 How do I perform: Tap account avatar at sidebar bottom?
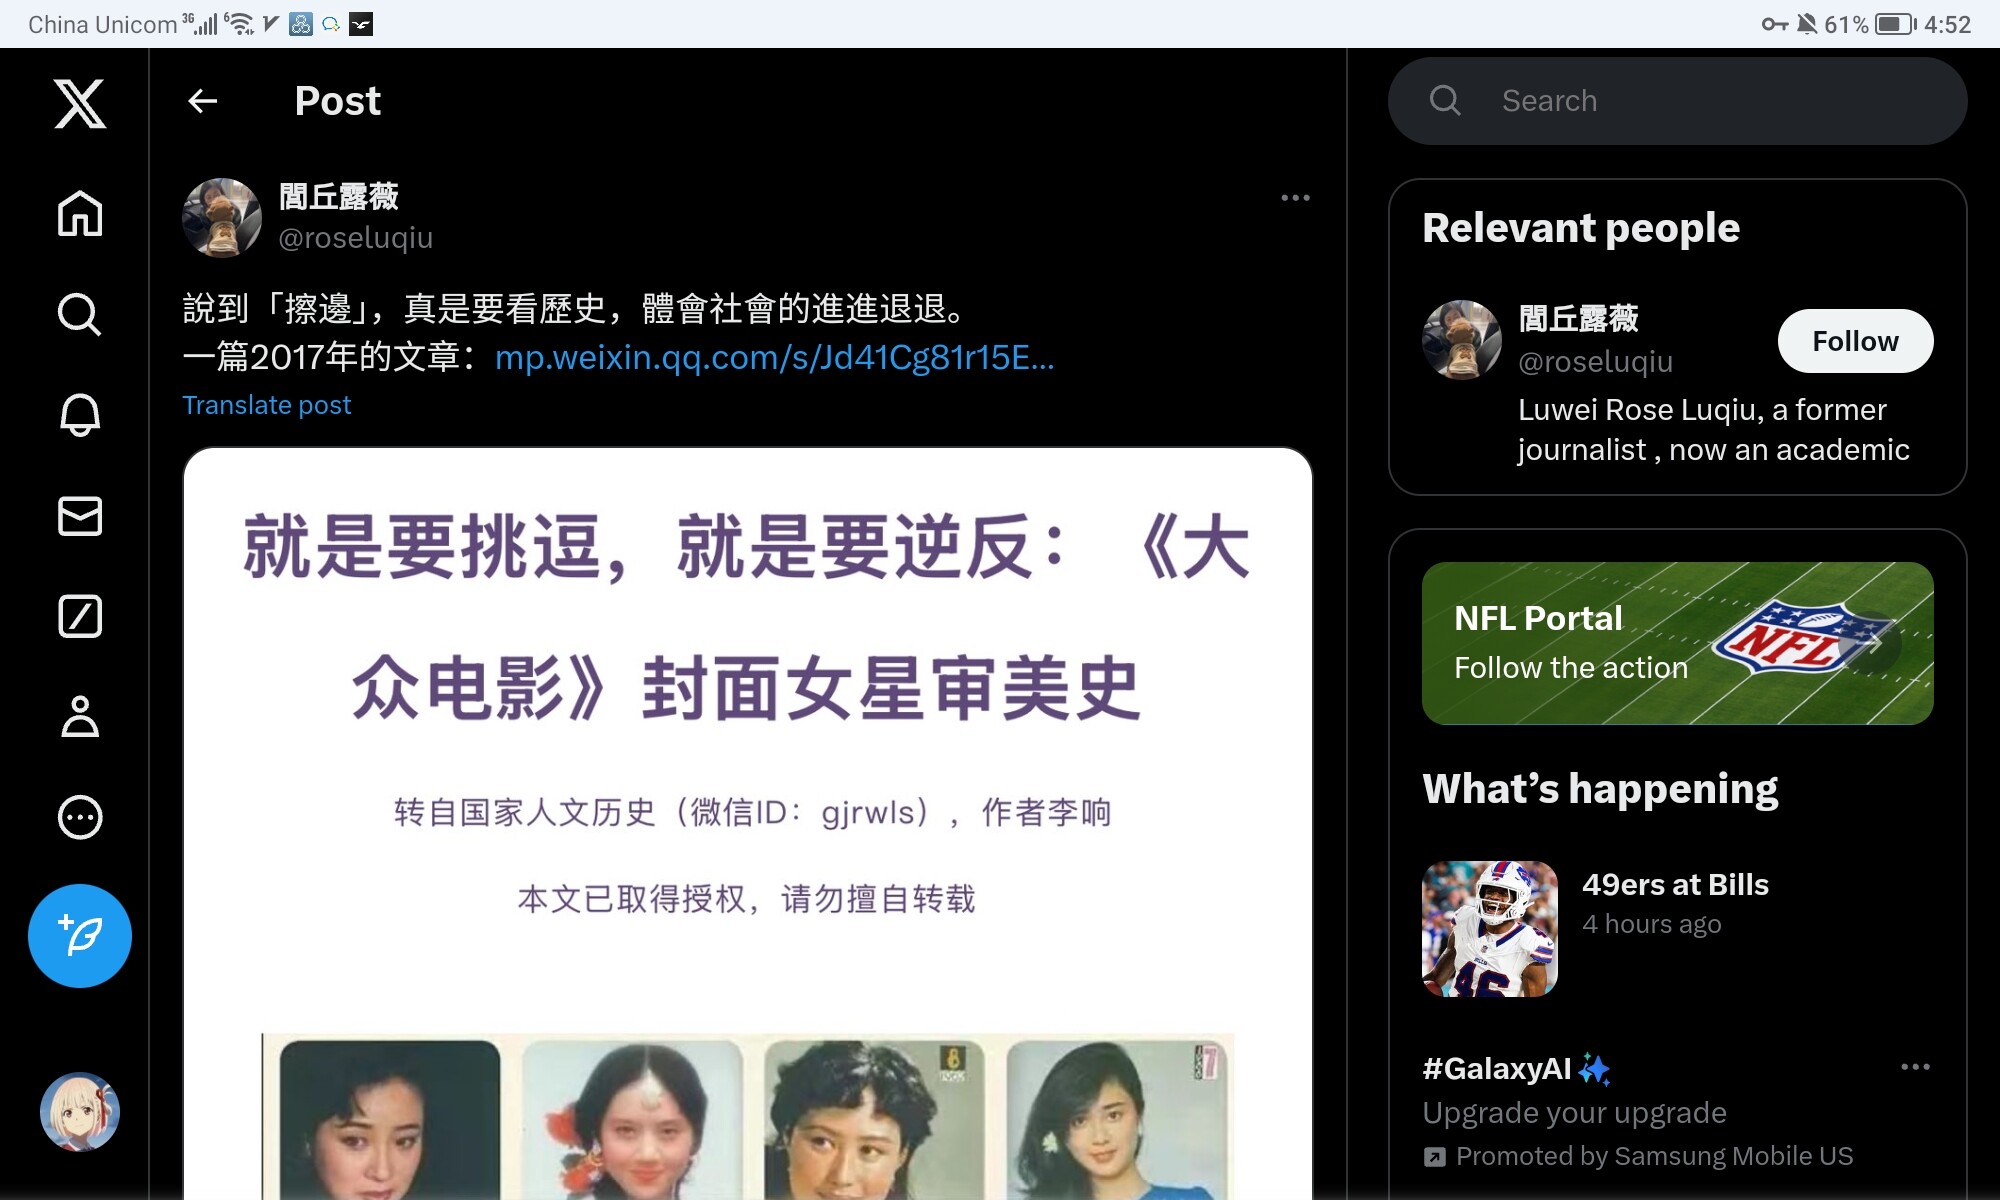coord(80,1112)
